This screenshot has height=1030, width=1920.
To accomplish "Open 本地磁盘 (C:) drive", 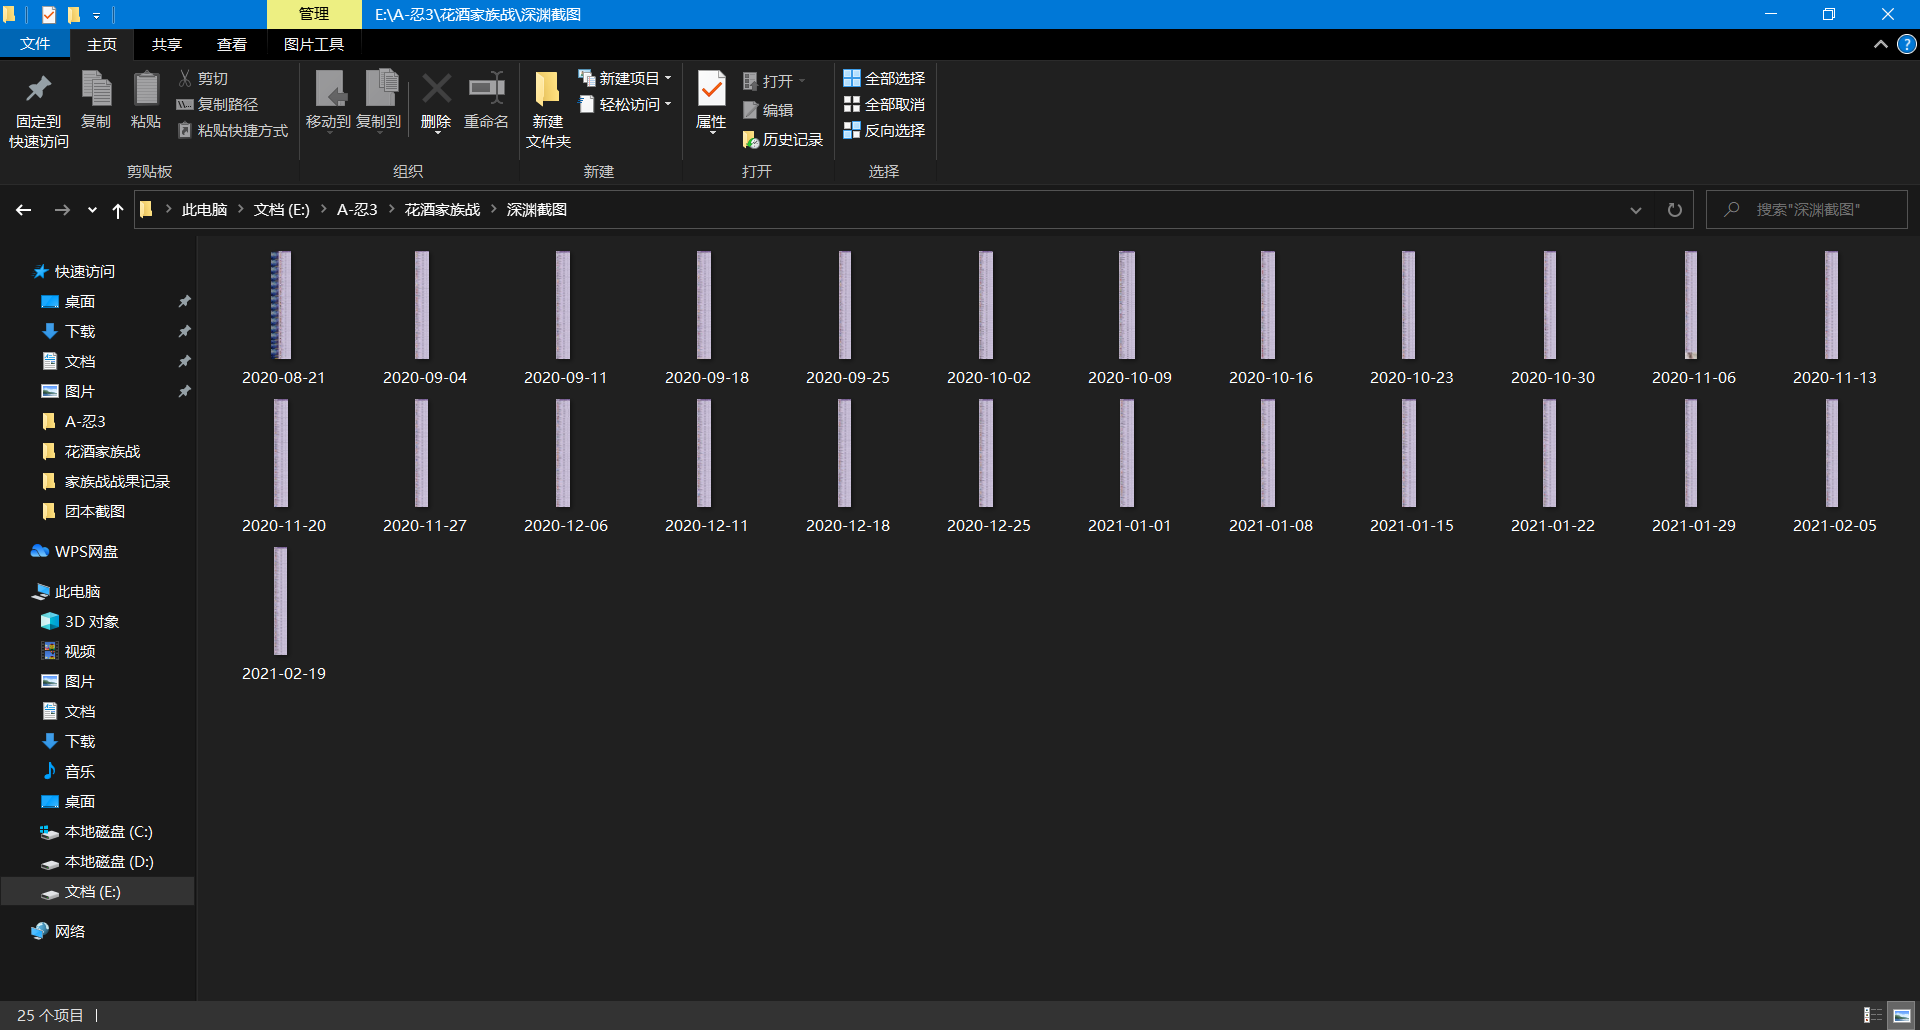I will [108, 832].
